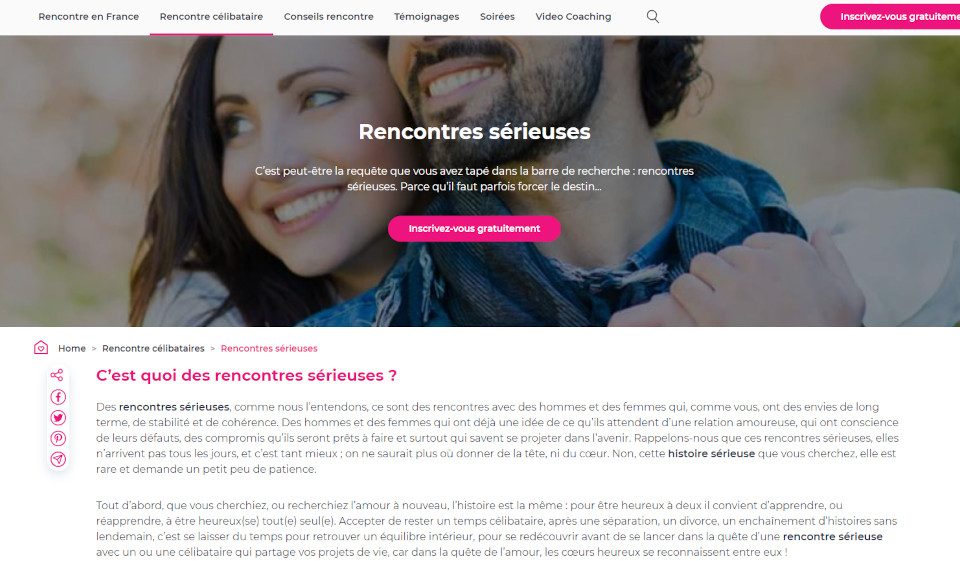Go to Home breadcrumb link
The height and width of the screenshot is (561, 960).
[x=72, y=348]
